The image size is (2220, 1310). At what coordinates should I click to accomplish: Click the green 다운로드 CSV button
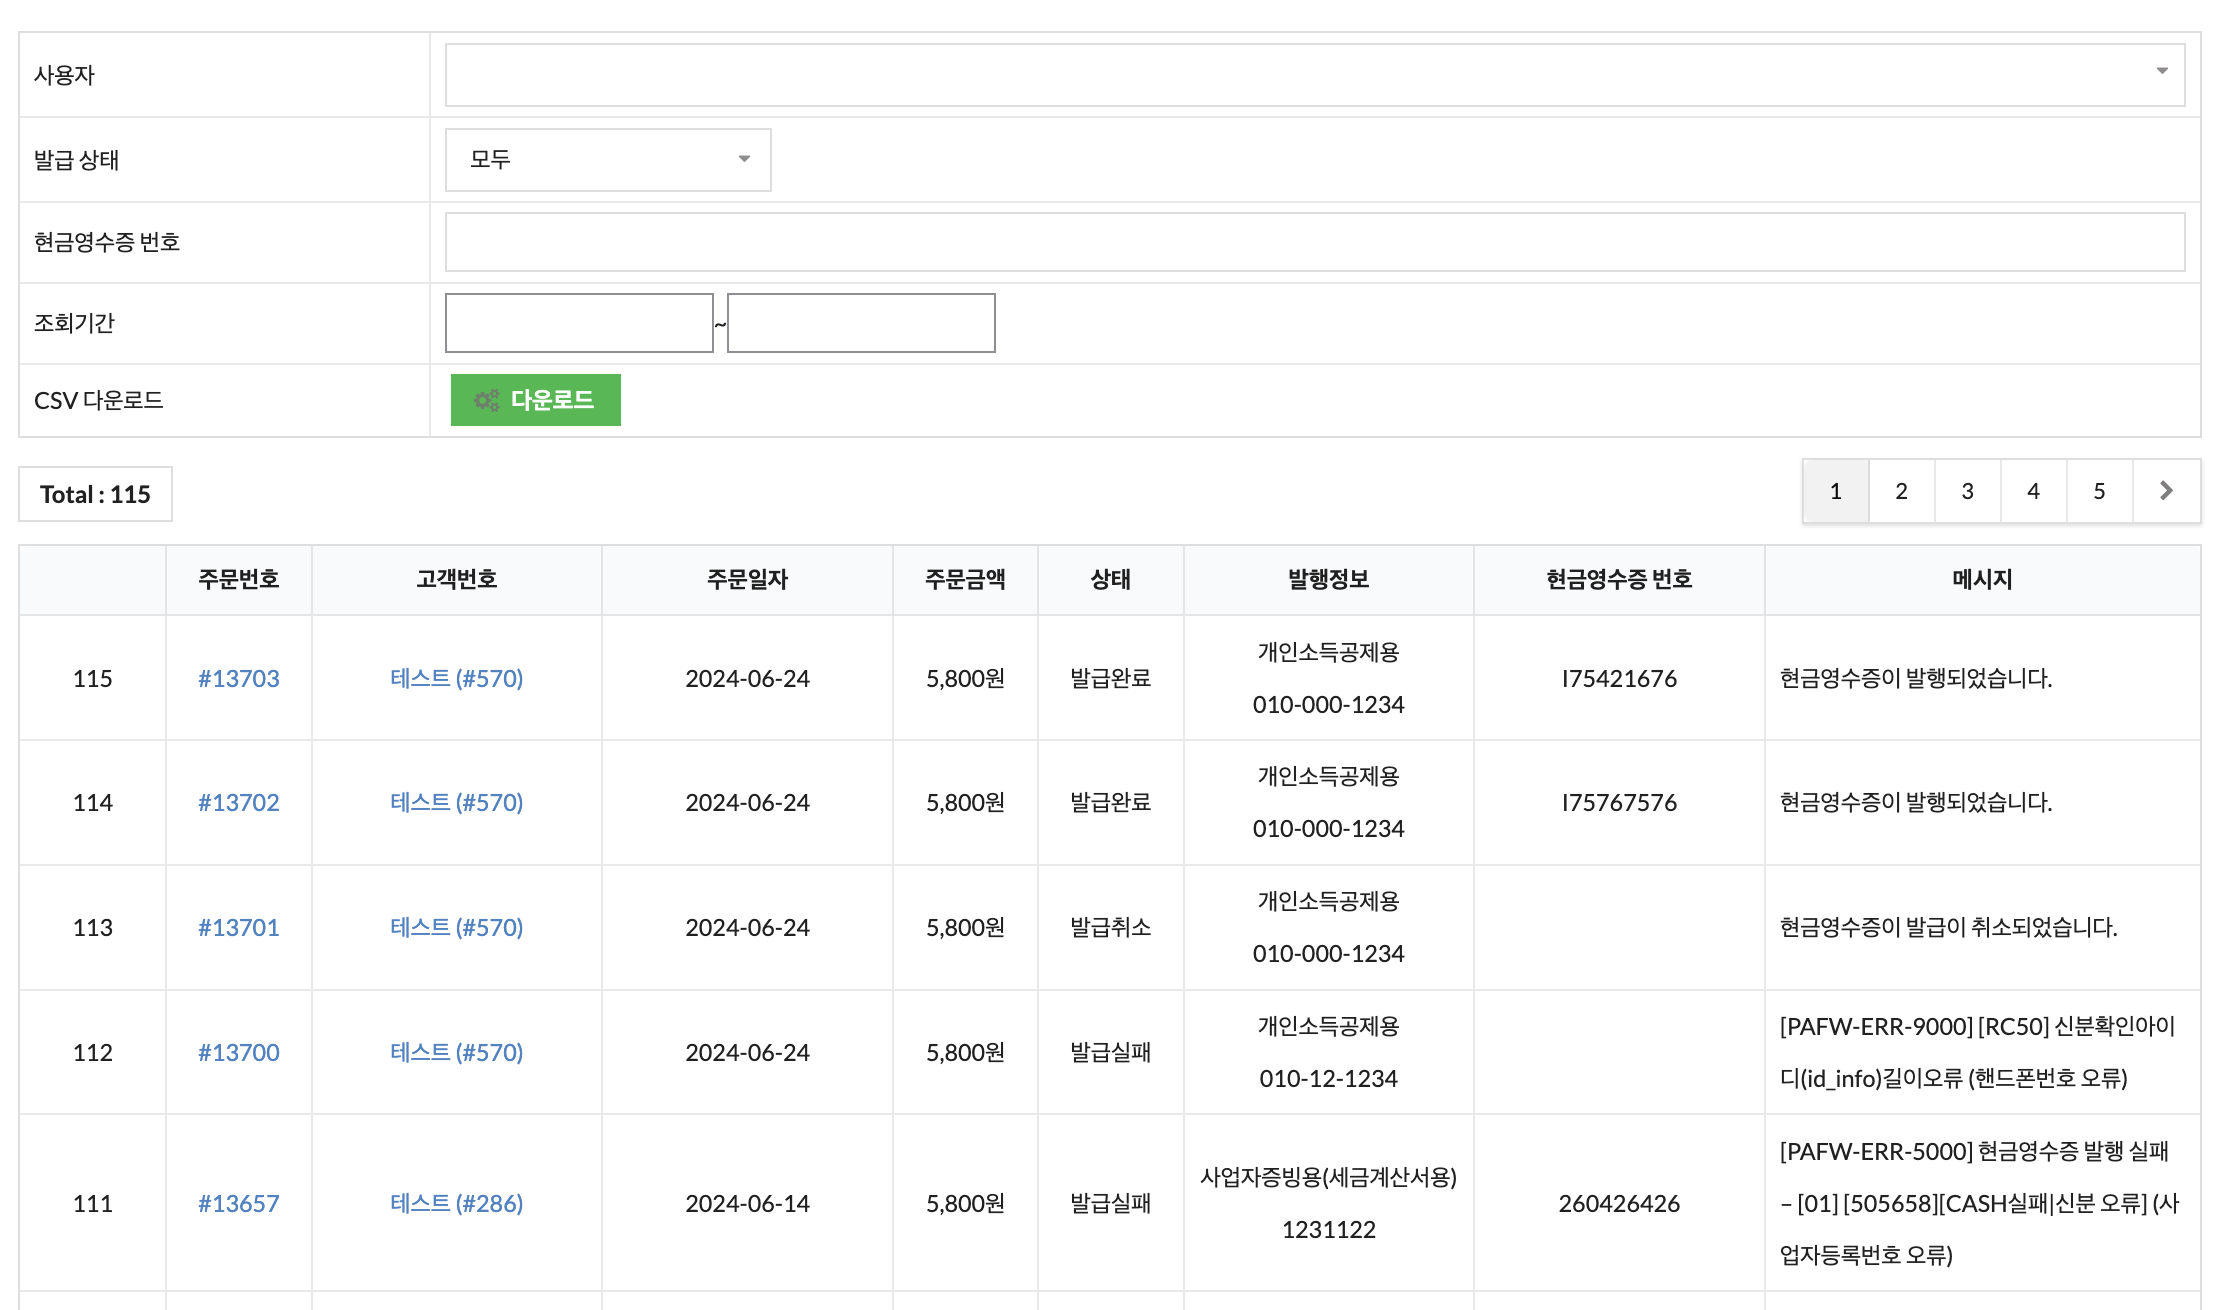coord(535,400)
